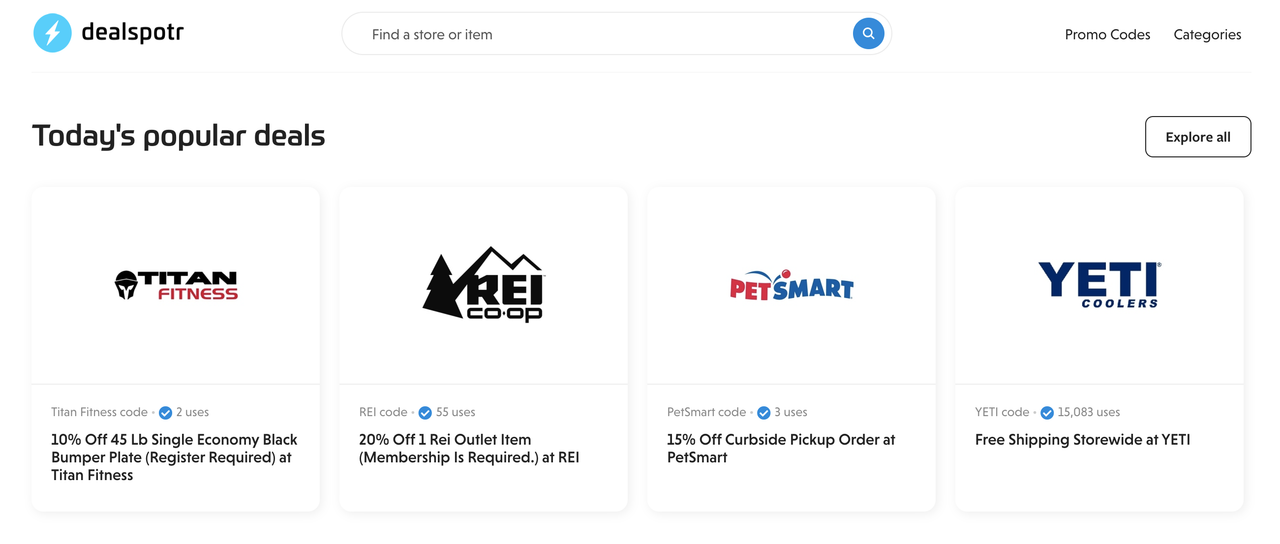
Task: Open the Categories menu item
Action: [1207, 34]
